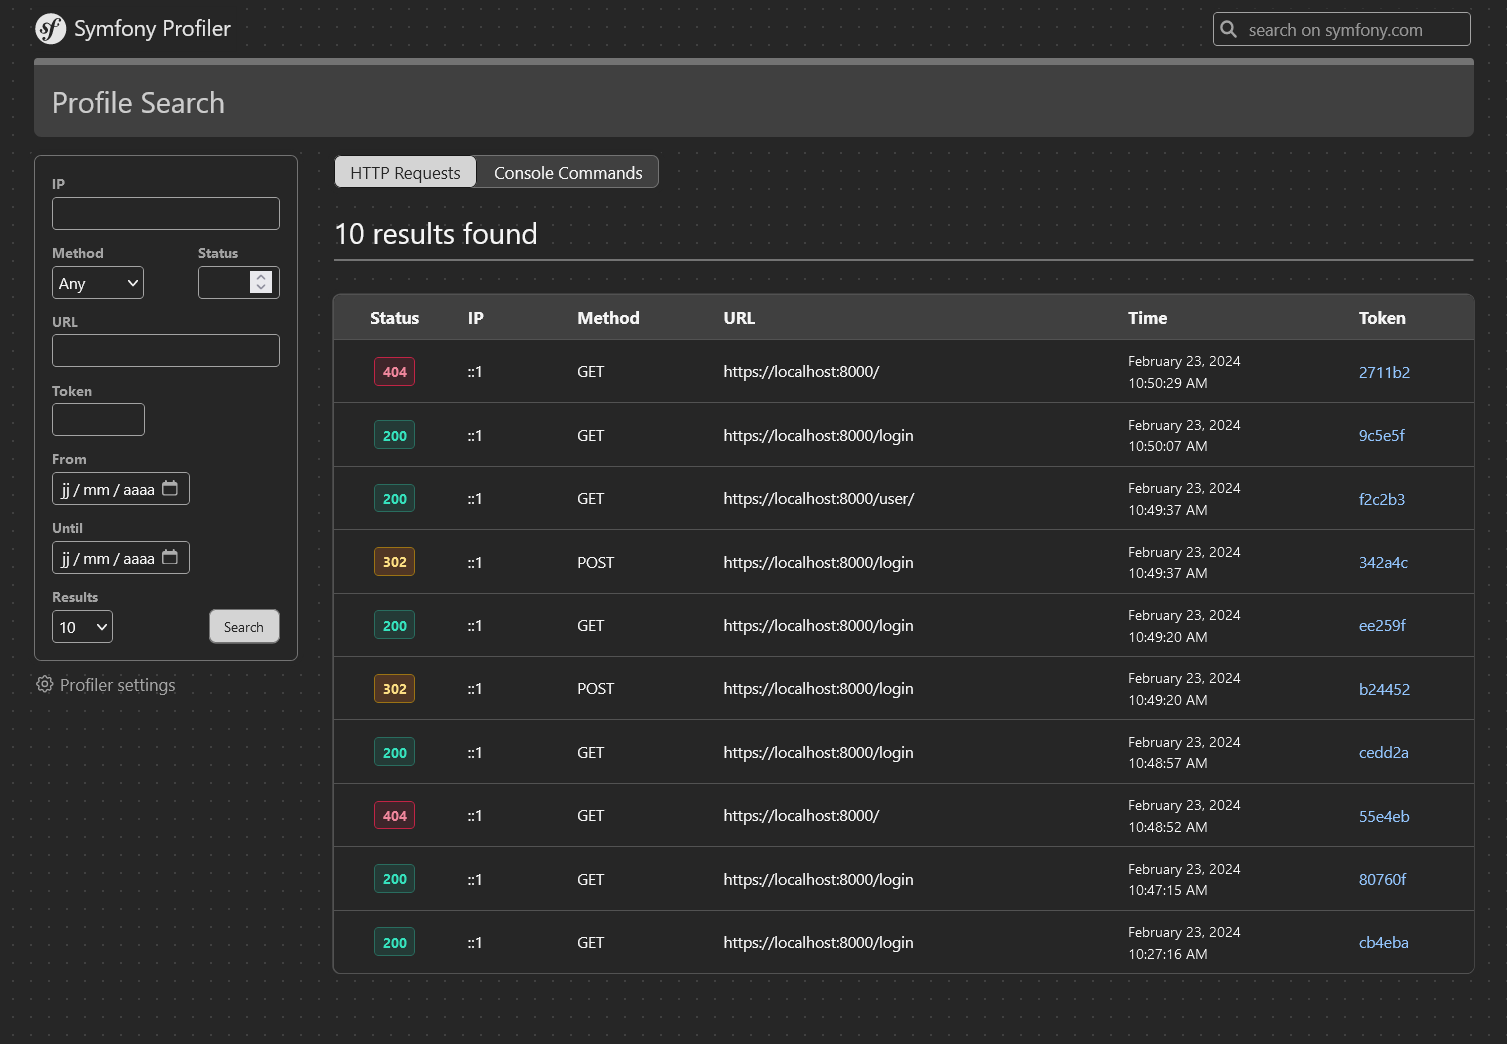Click the Symfony logo in the header
The width and height of the screenshot is (1507, 1044).
(x=50, y=29)
